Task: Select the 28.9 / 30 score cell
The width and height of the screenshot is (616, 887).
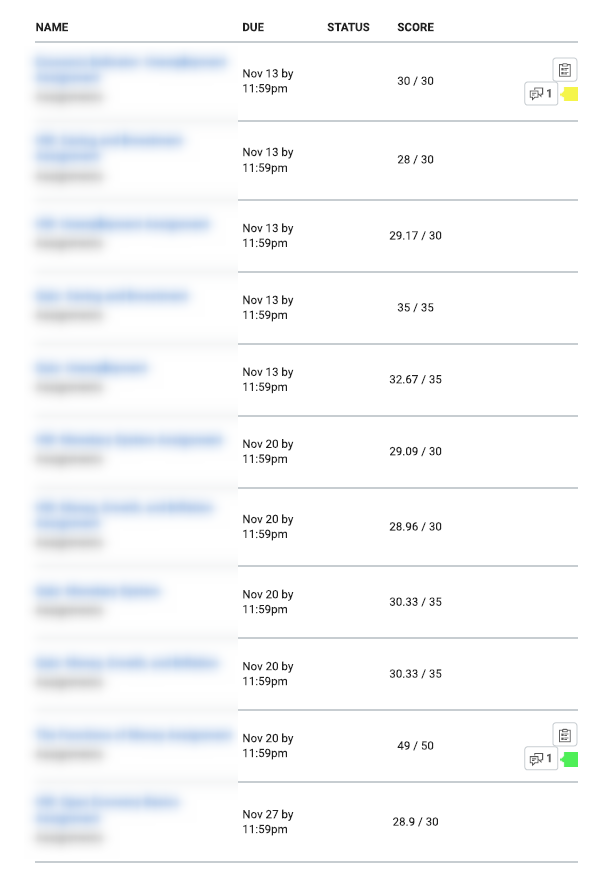Action: coord(415,821)
